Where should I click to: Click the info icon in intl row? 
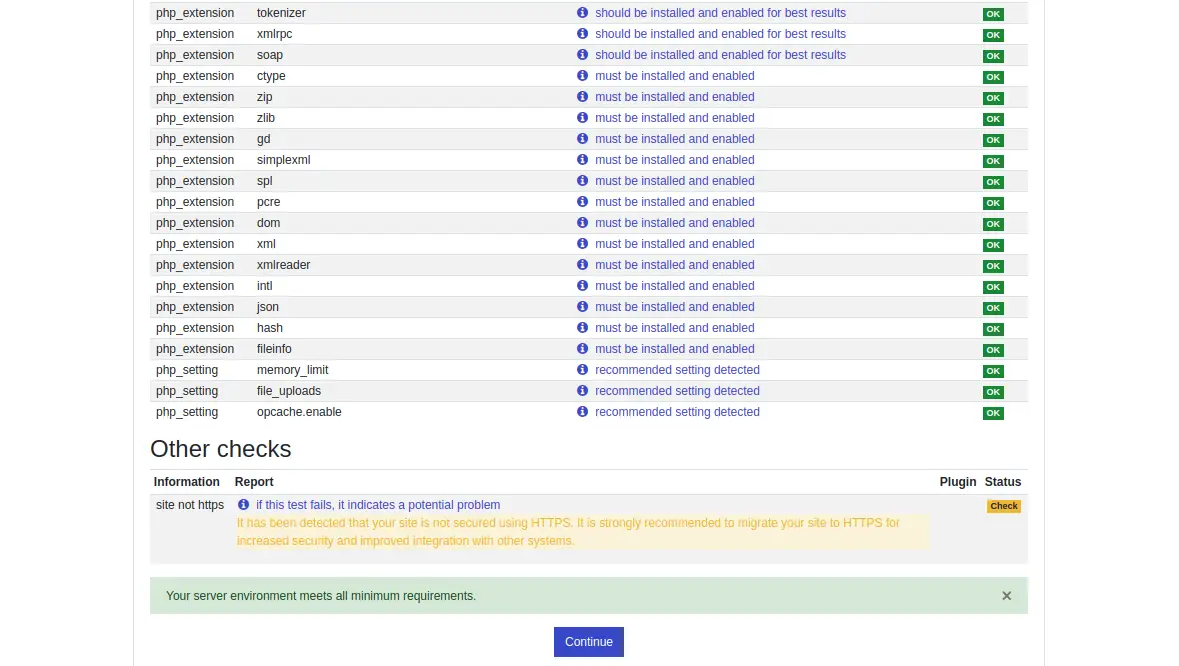pos(582,286)
